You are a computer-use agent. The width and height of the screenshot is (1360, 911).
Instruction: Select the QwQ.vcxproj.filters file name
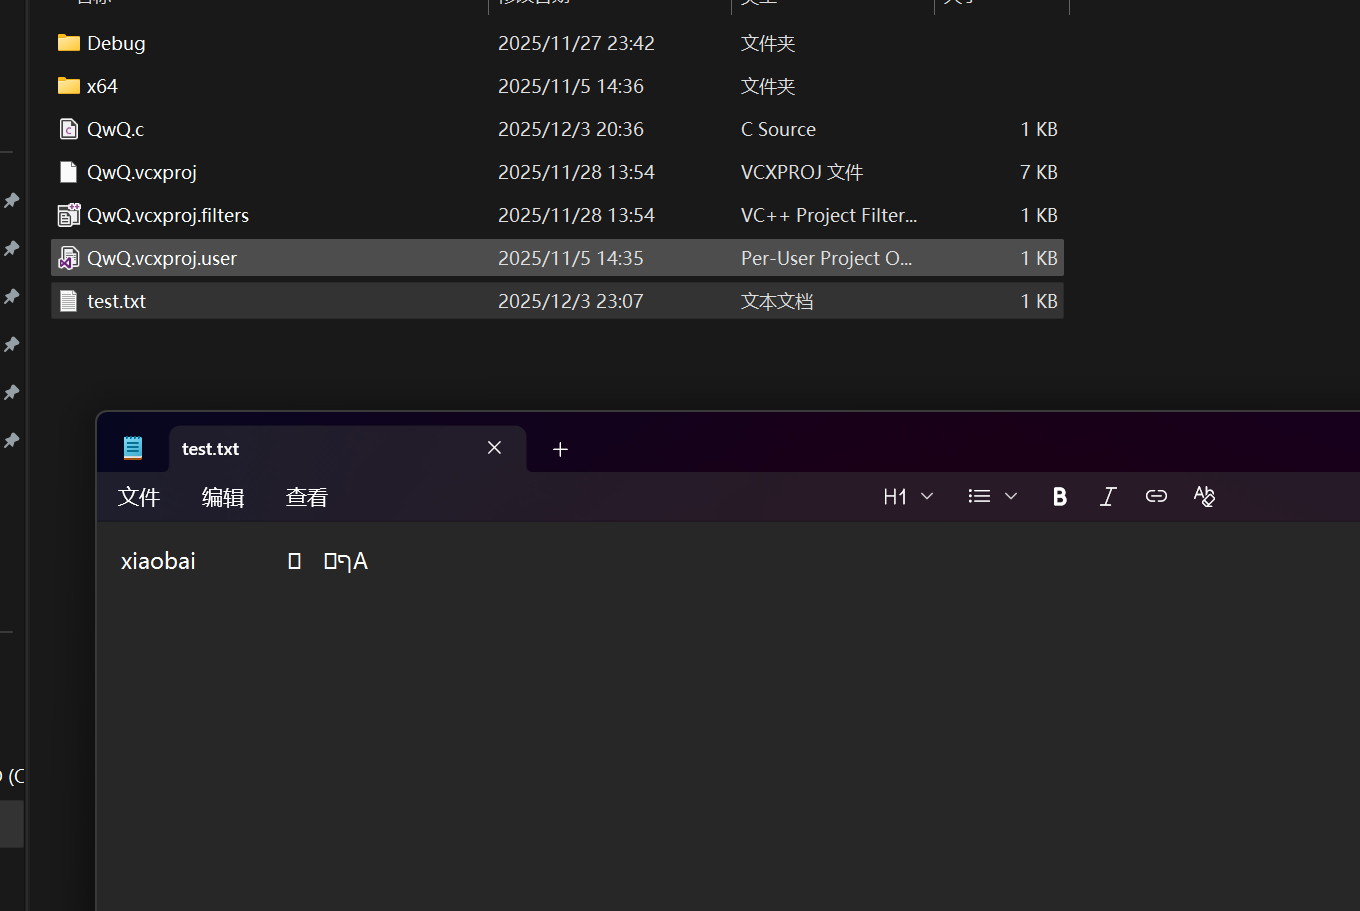click(x=168, y=215)
